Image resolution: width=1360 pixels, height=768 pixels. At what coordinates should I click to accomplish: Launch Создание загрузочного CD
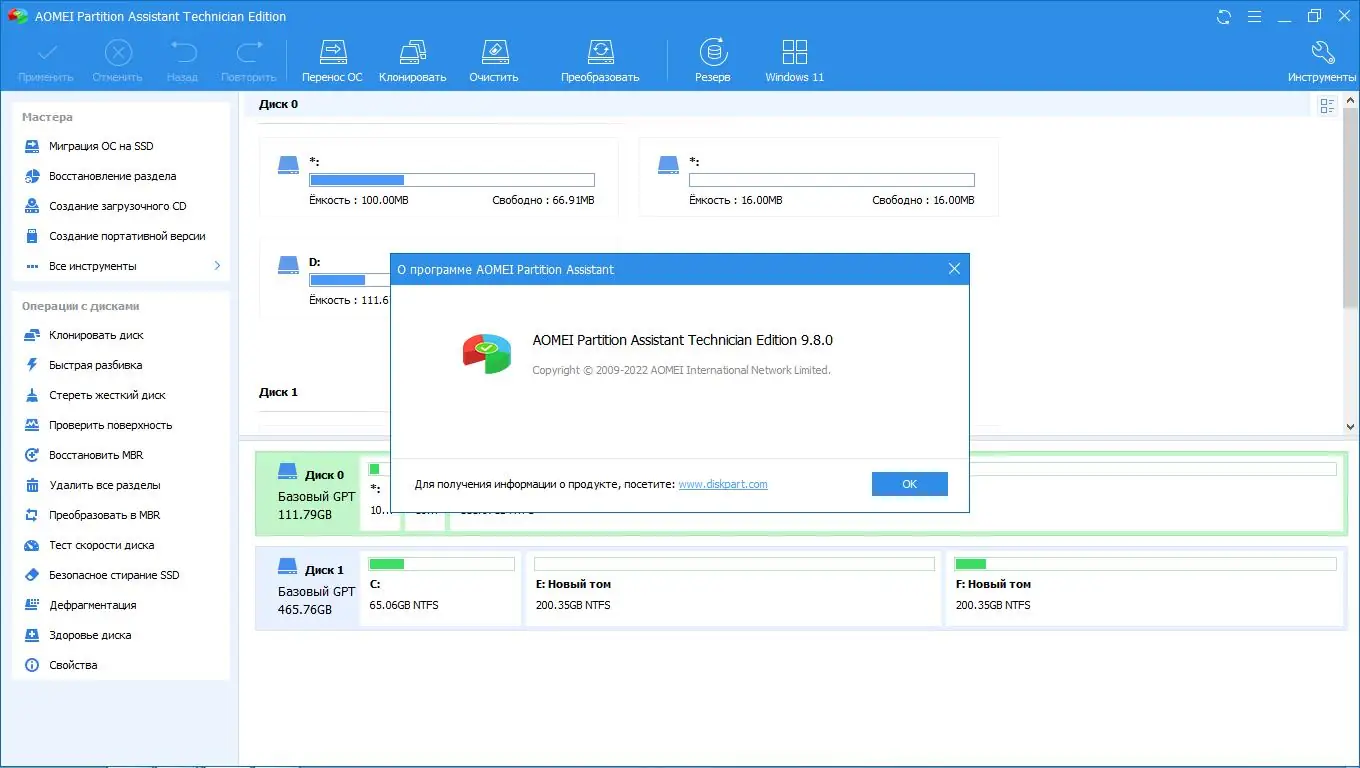click(x=117, y=206)
